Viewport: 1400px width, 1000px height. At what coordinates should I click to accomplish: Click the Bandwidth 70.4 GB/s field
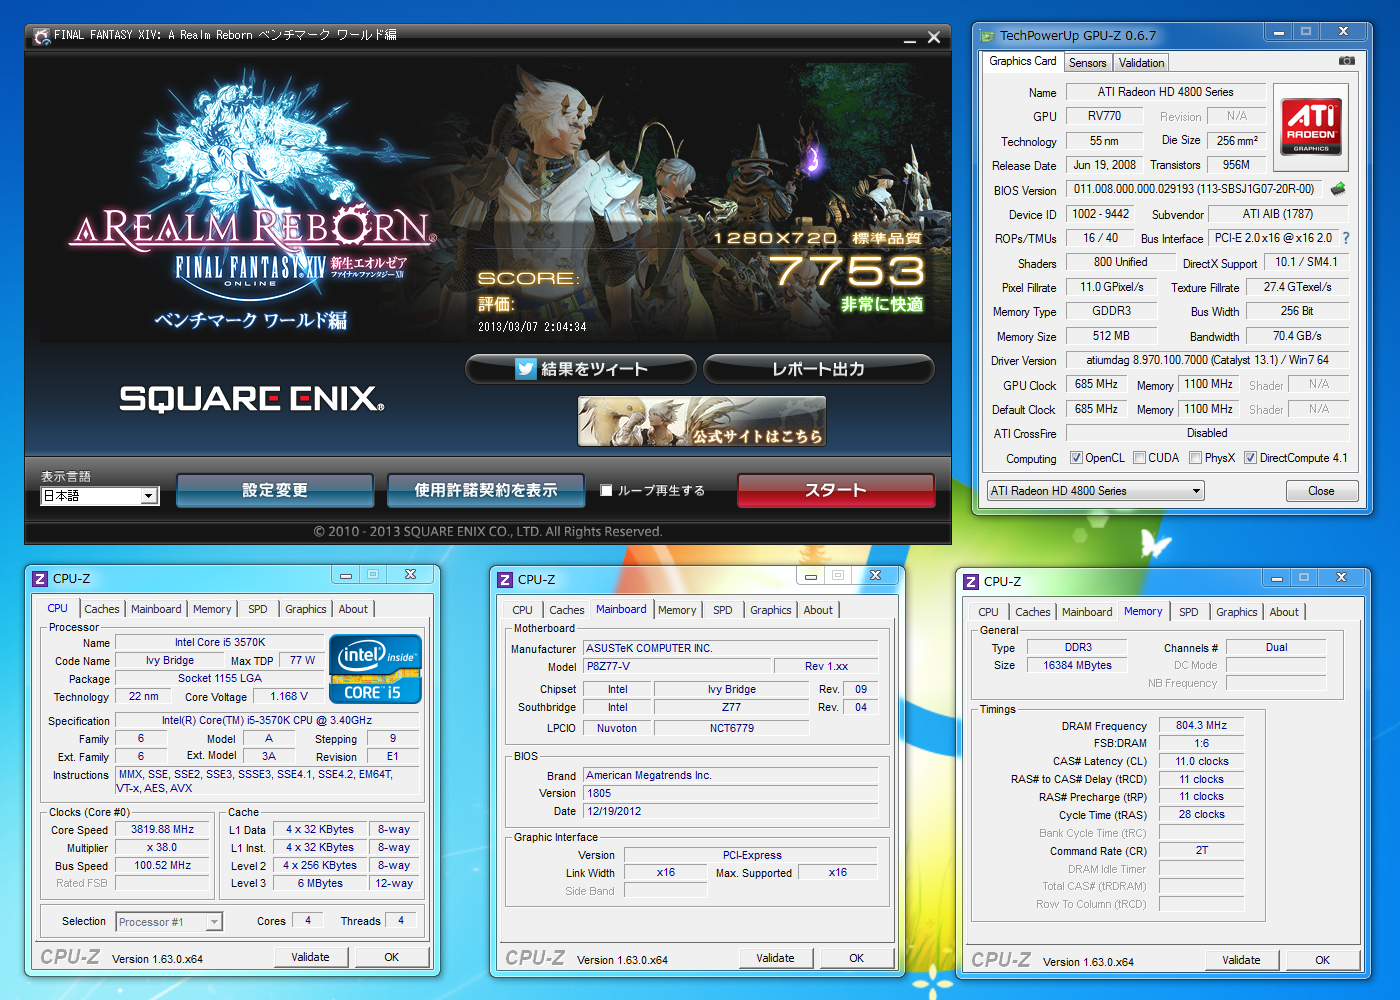click(1297, 336)
